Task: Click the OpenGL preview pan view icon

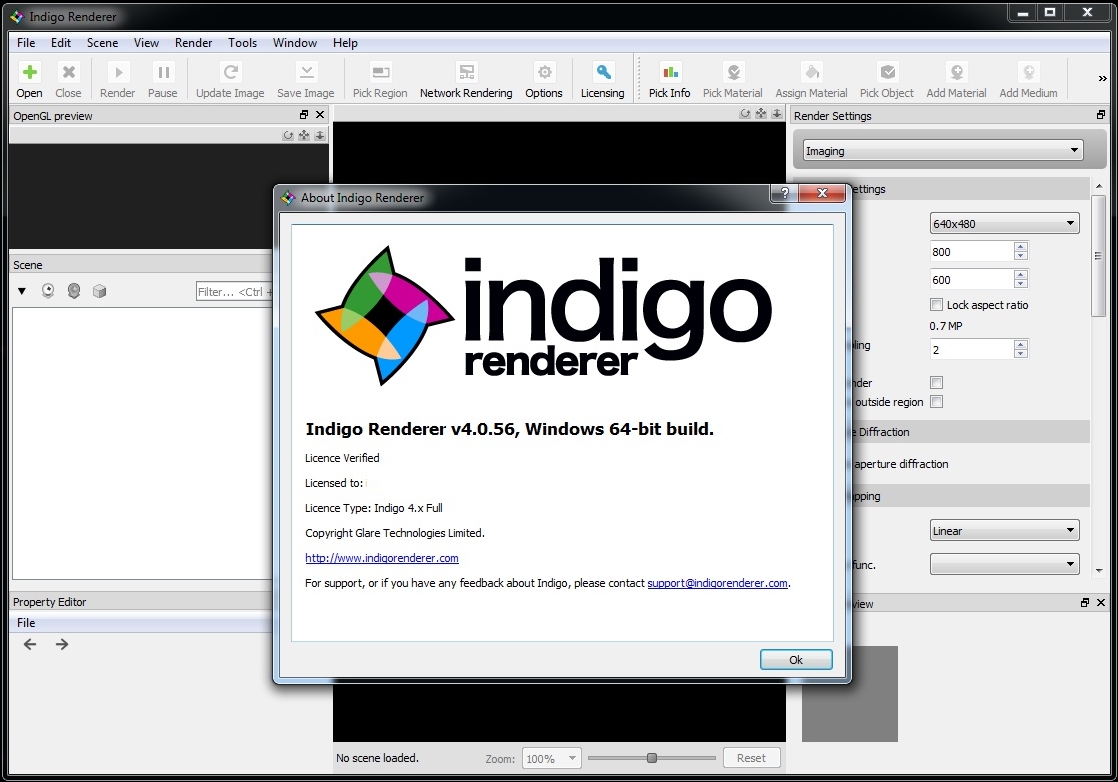Action: (x=304, y=135)
